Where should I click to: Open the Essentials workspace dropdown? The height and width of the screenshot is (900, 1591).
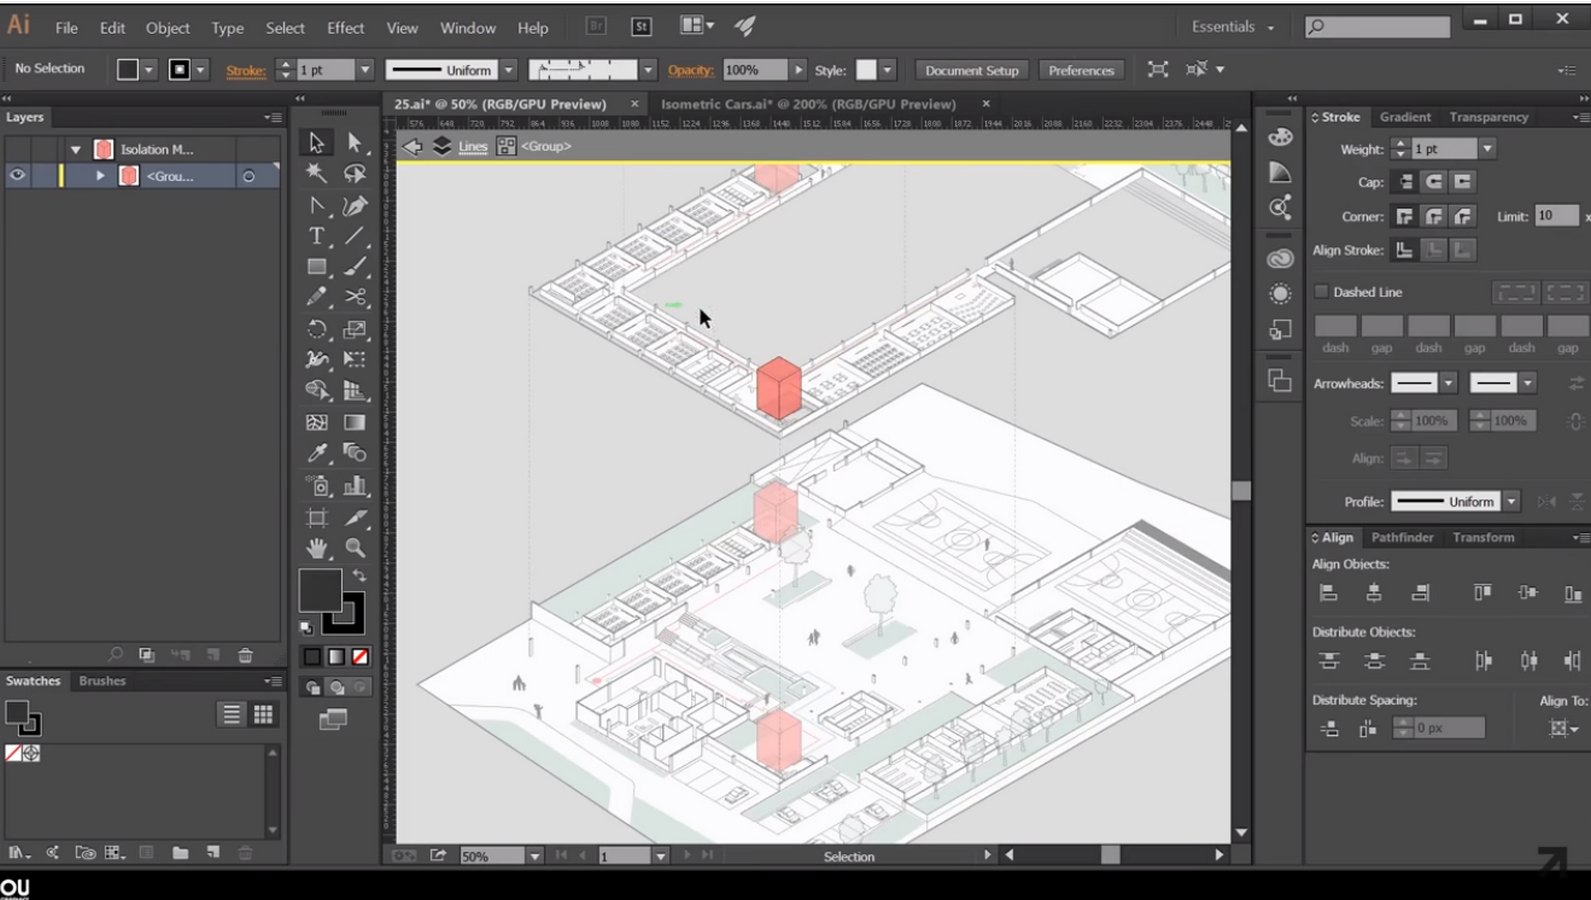click(1233, 27)
